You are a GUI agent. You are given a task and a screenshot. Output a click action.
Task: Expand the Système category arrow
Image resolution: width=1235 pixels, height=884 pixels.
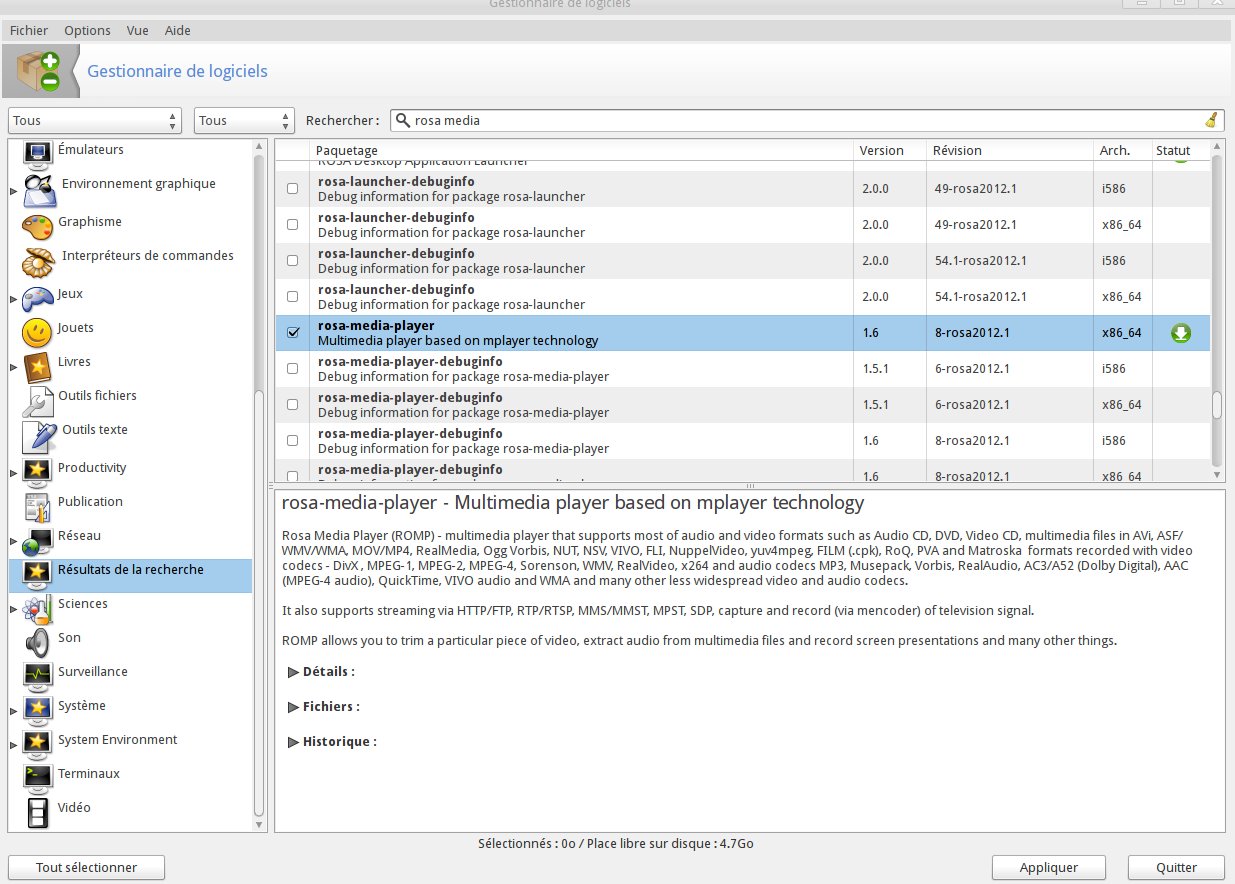14,711
